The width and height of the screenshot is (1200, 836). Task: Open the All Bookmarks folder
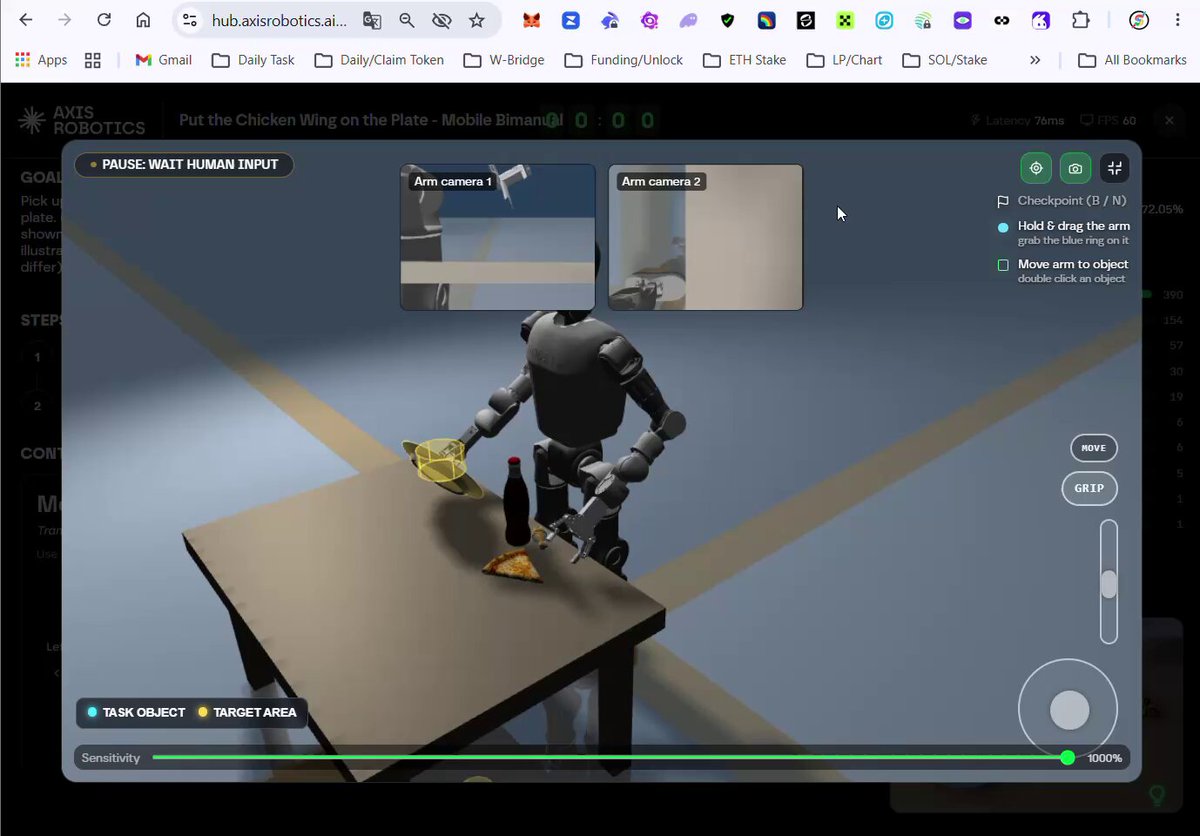point(1132,60)
